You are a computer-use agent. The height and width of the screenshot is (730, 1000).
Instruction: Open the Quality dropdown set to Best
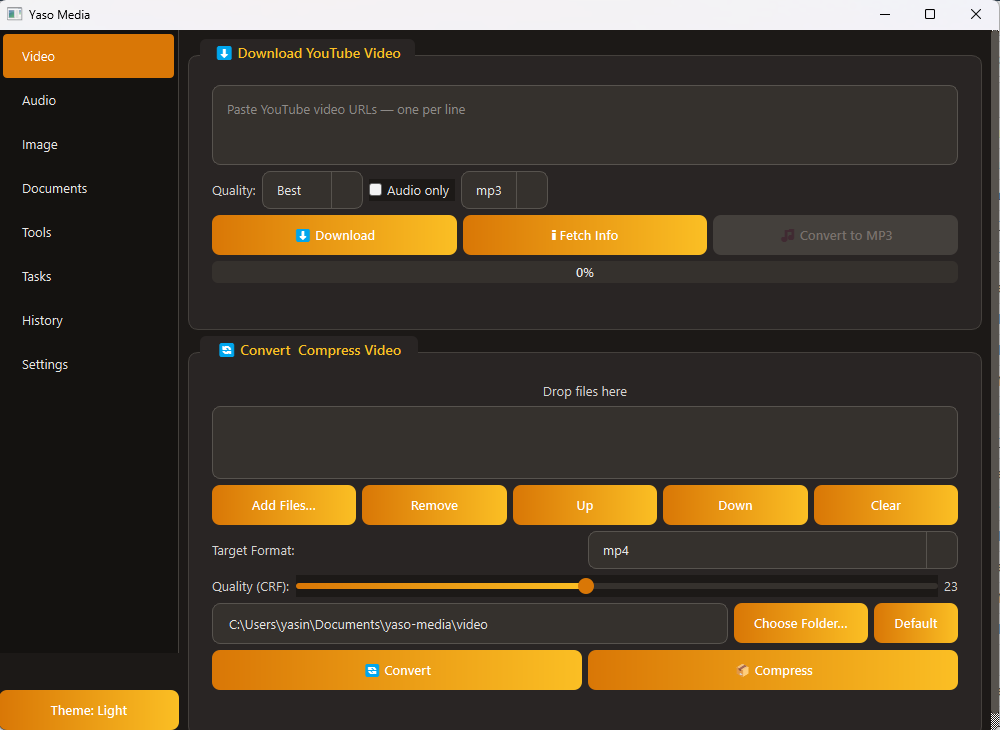[x=312, y=190]
